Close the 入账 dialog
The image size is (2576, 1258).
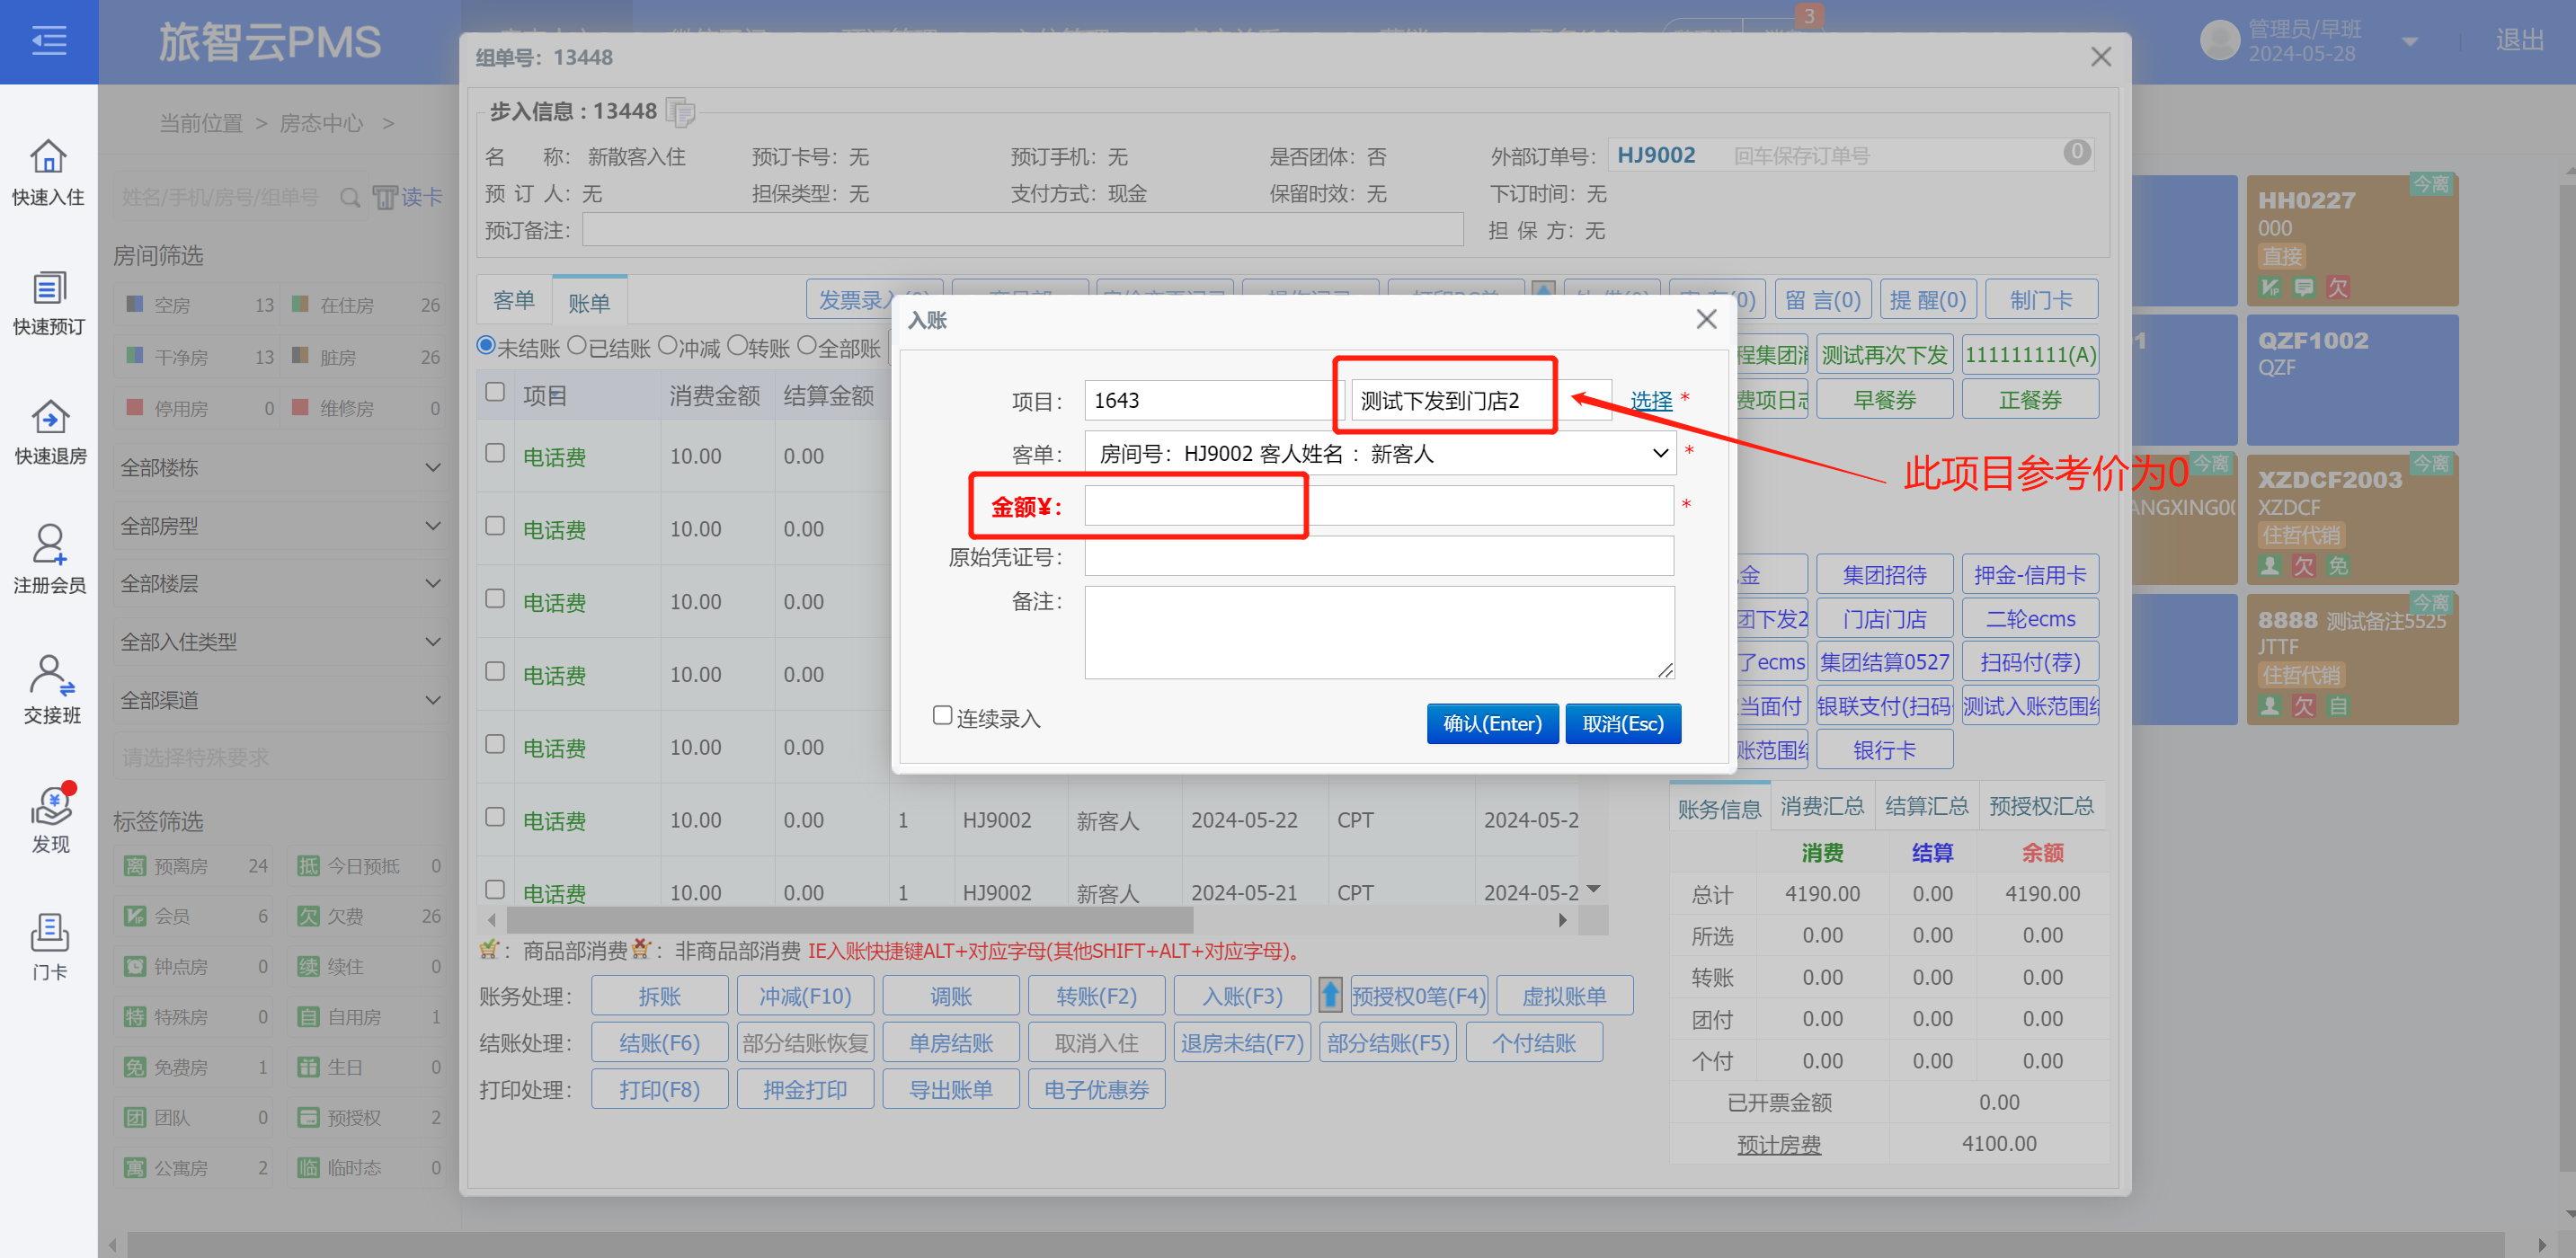click(x=1706, y=319)
